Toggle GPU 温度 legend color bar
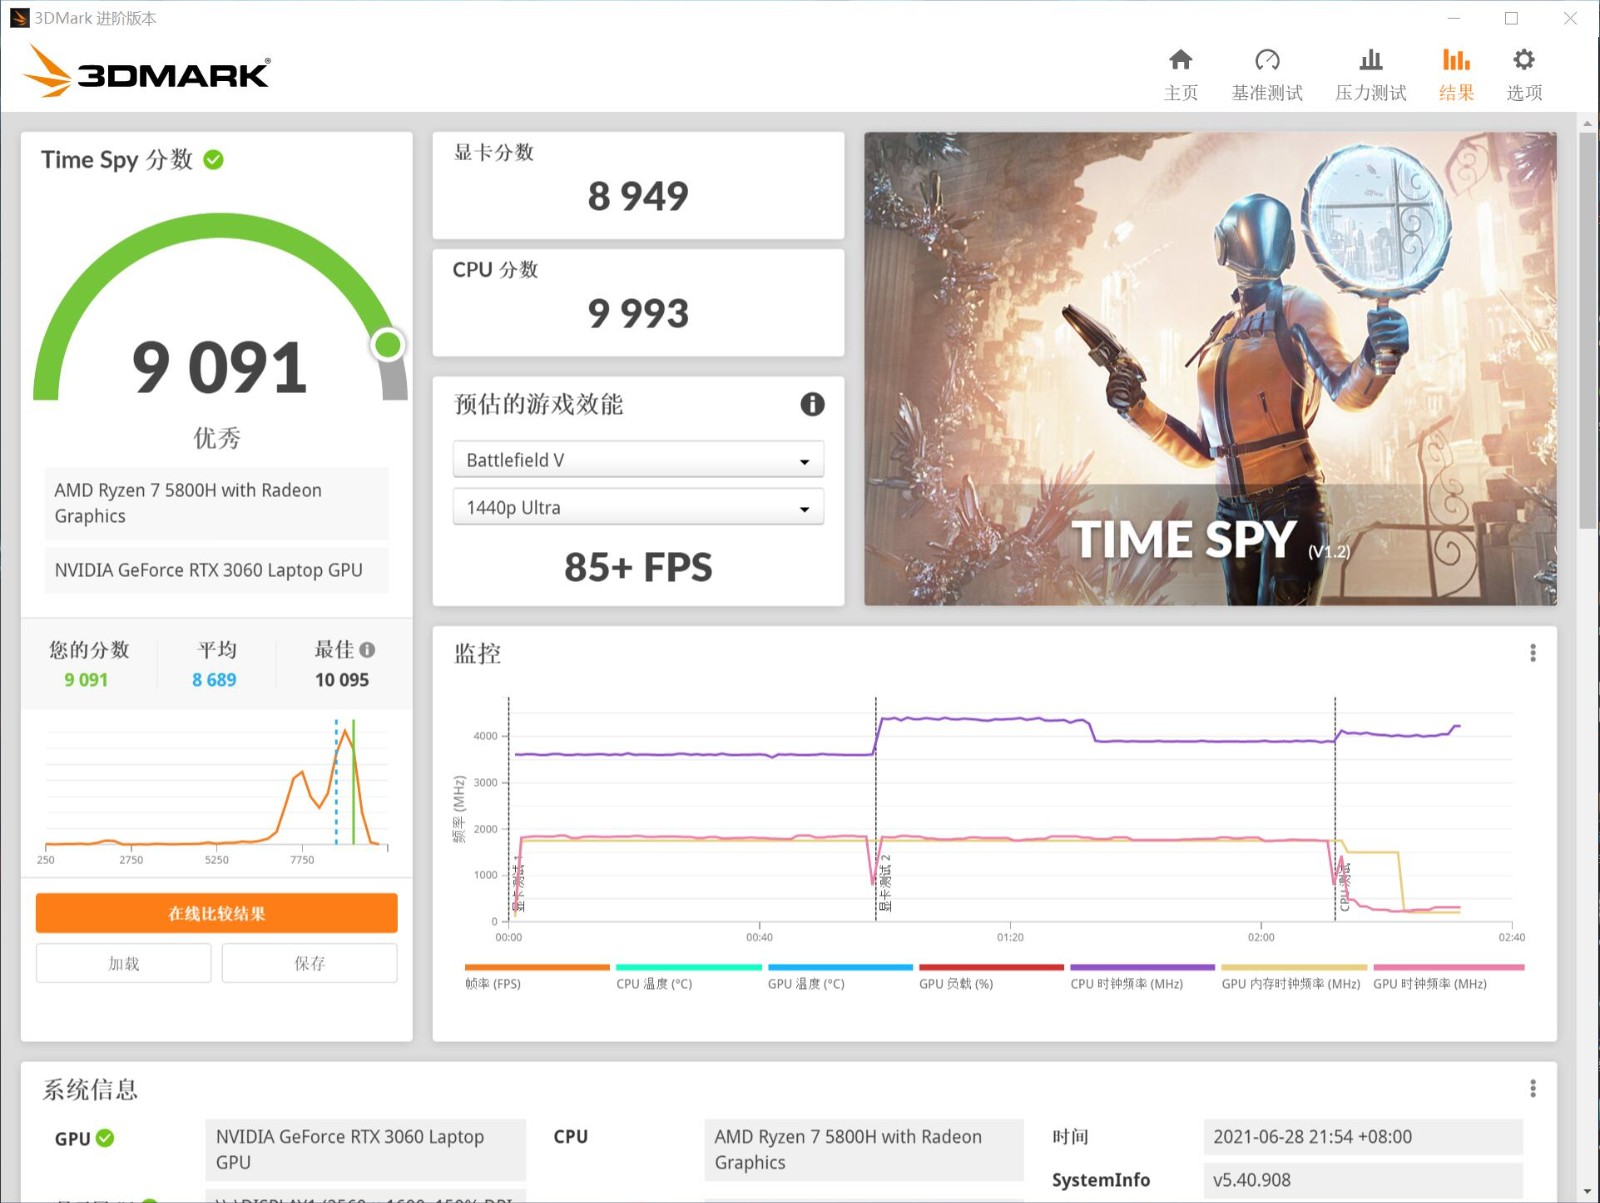The height and width of the screenshot is (1203, 1600). (x=840, y=967)
